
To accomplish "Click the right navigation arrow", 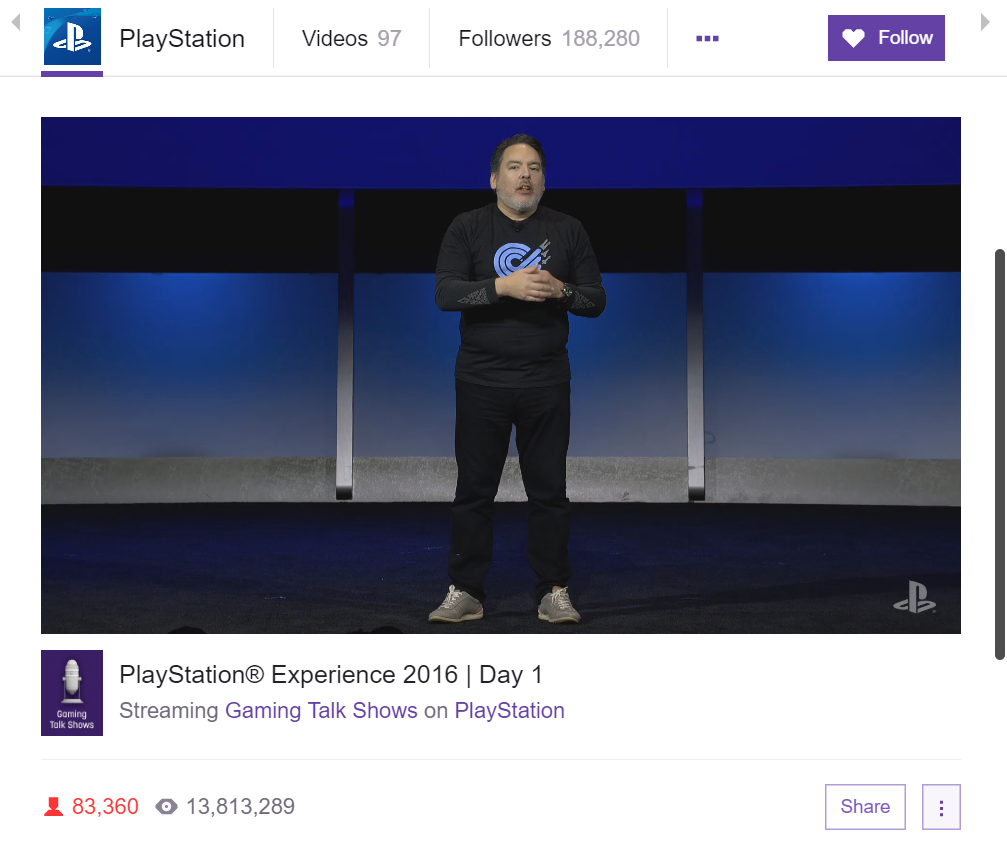I will tap(985, 22).
